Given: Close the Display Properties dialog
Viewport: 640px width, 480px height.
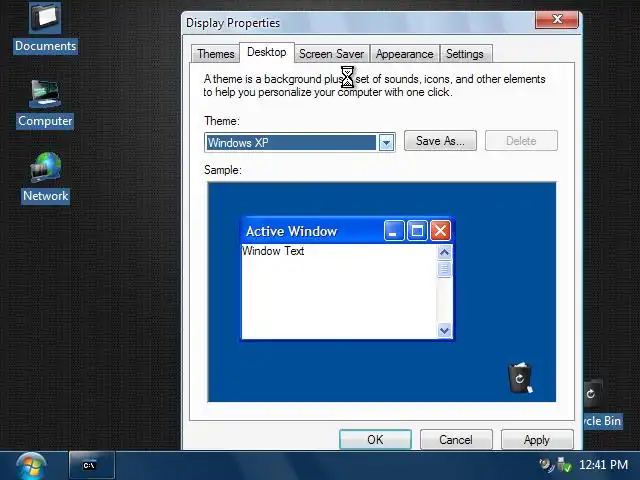Looking at the screenshot, I should coord(557,19).
